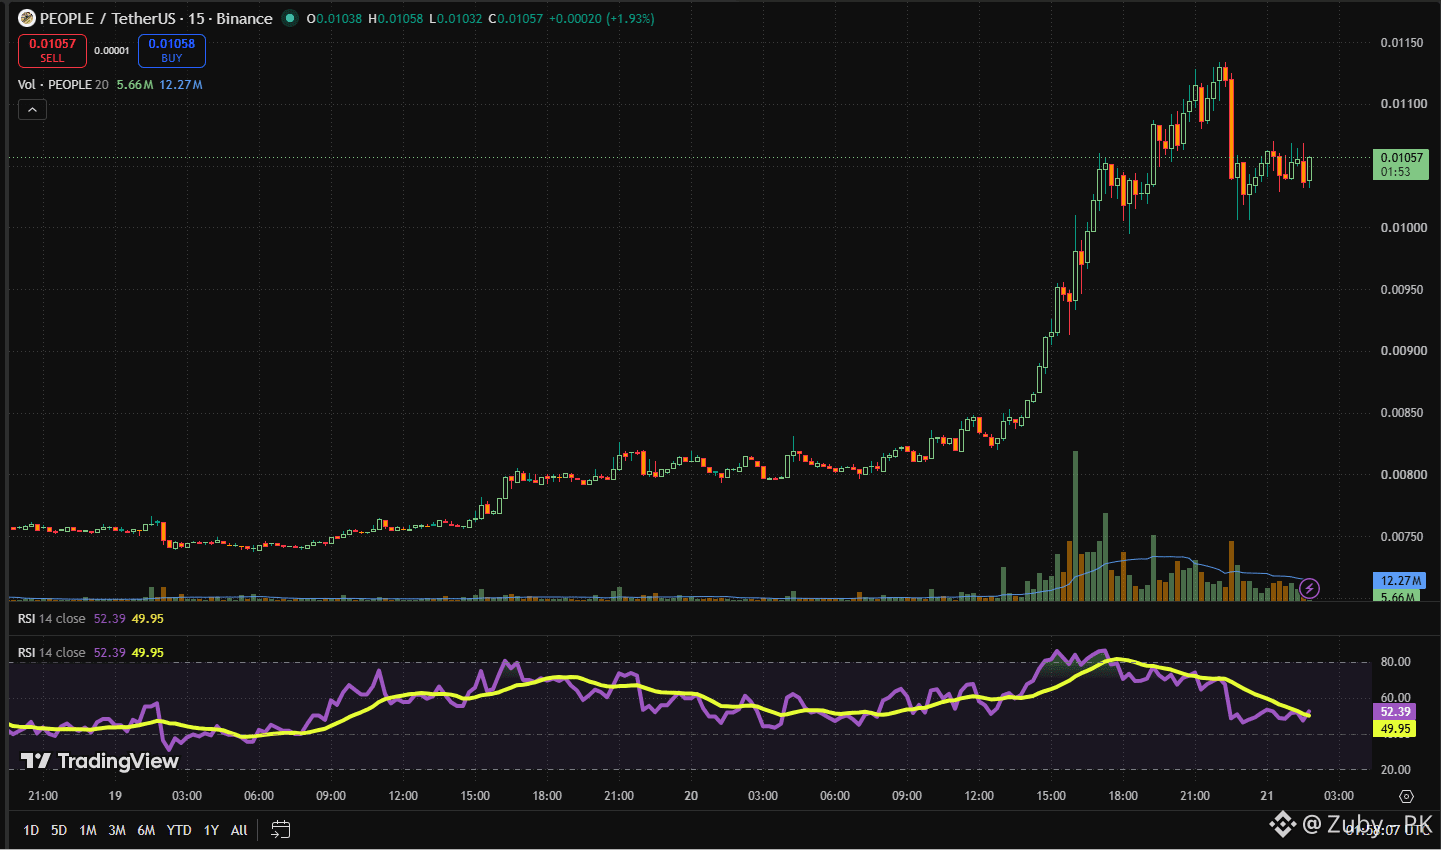Click the 80.00 RSI axis label
The width and height of the screenshot is (1441, 850).
[x=1395, y=662]
